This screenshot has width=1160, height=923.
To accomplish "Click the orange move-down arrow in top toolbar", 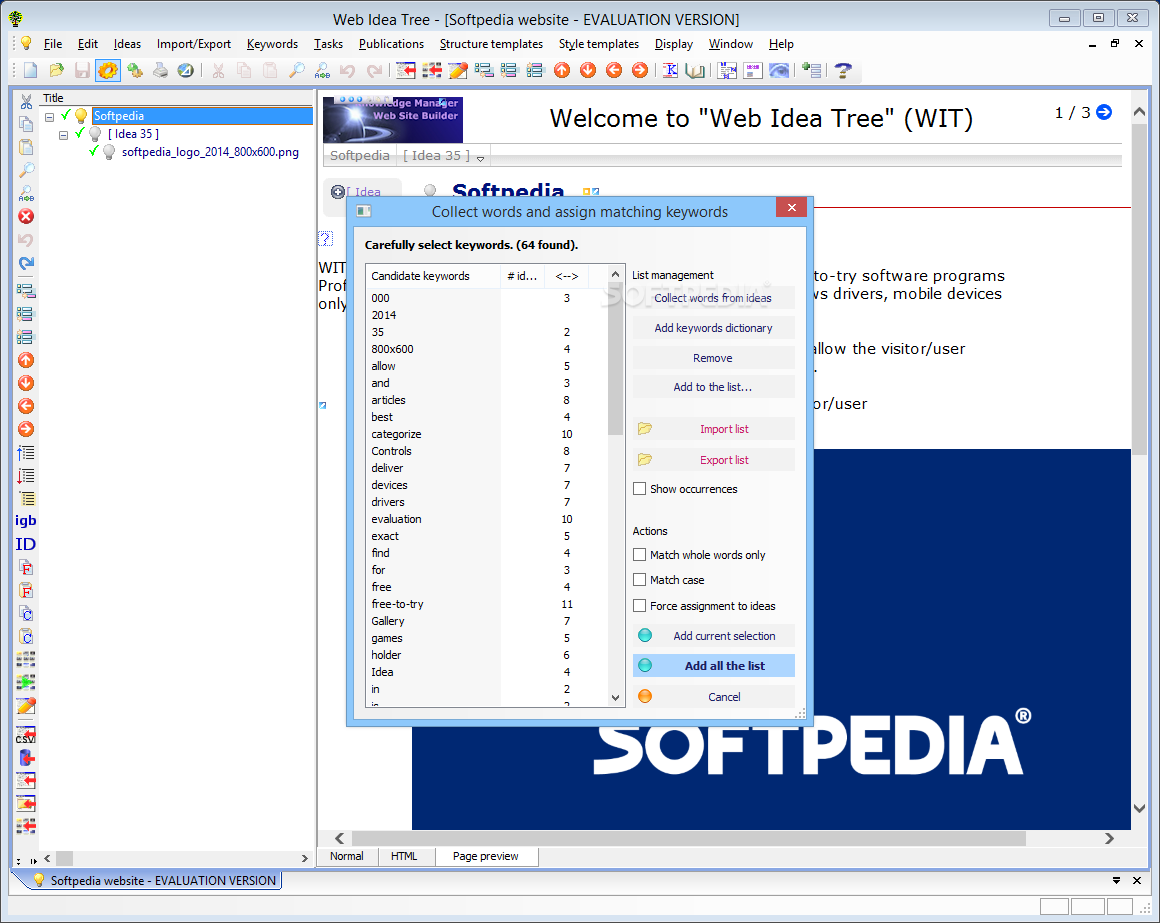I will tap(588, 70).
